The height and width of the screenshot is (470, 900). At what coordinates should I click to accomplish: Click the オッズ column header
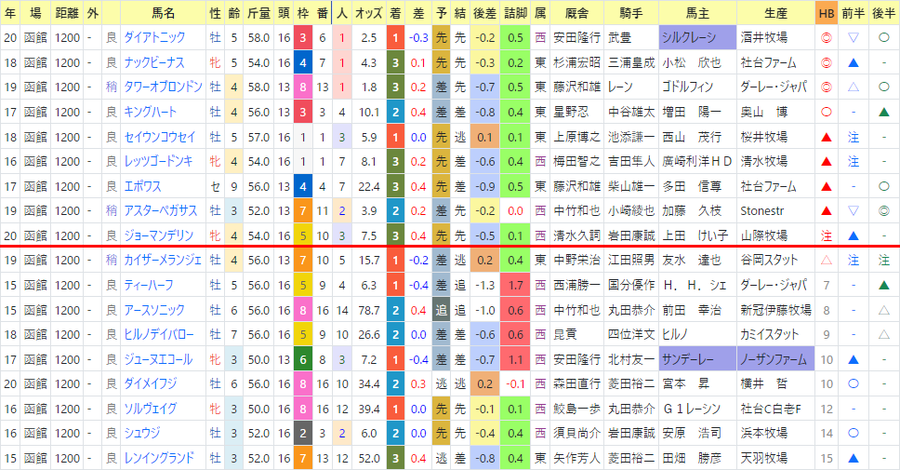[368, 13]
